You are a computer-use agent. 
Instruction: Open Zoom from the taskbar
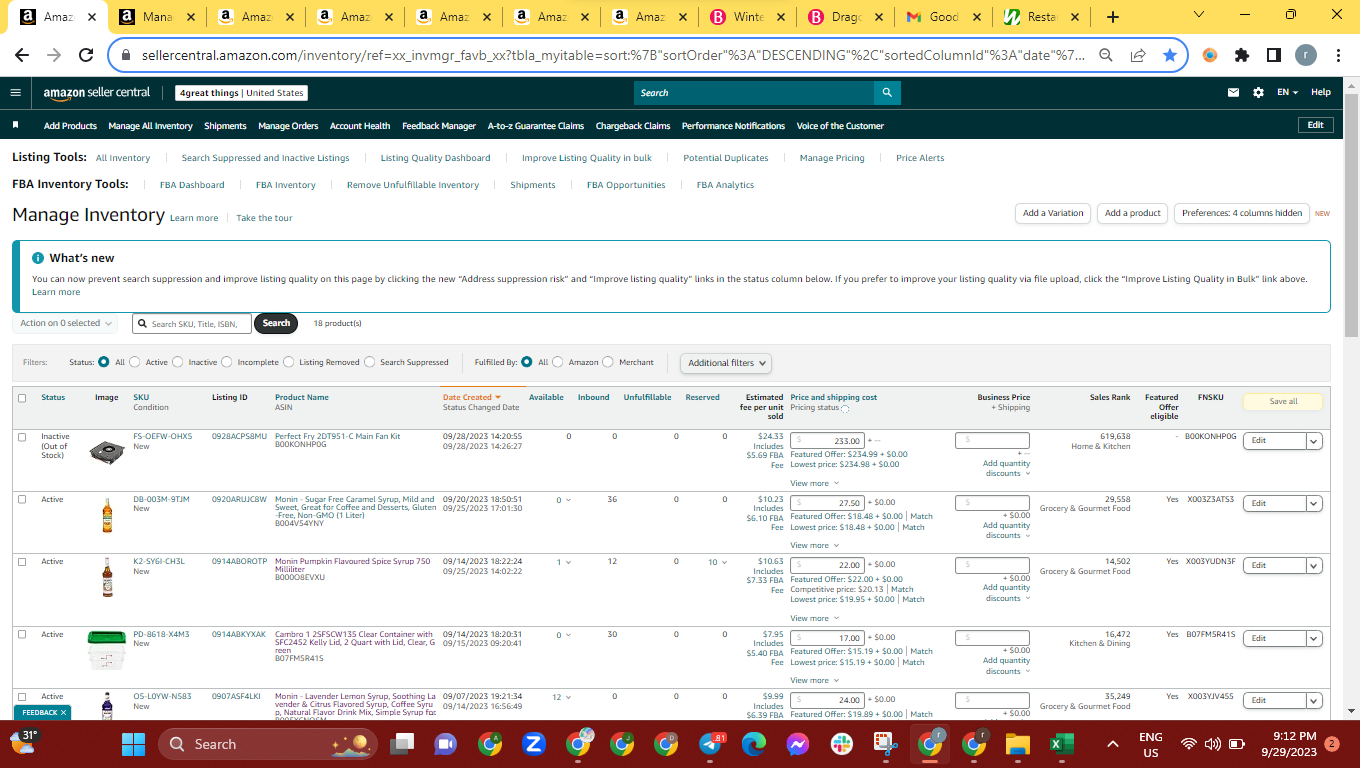[x=533, y=744]
